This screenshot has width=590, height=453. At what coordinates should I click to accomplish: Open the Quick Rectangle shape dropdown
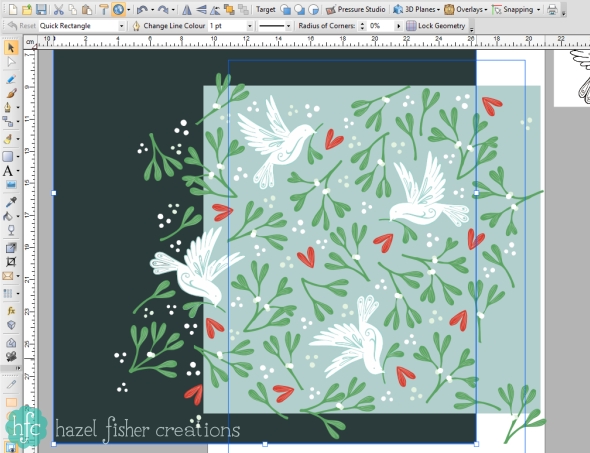121,26
